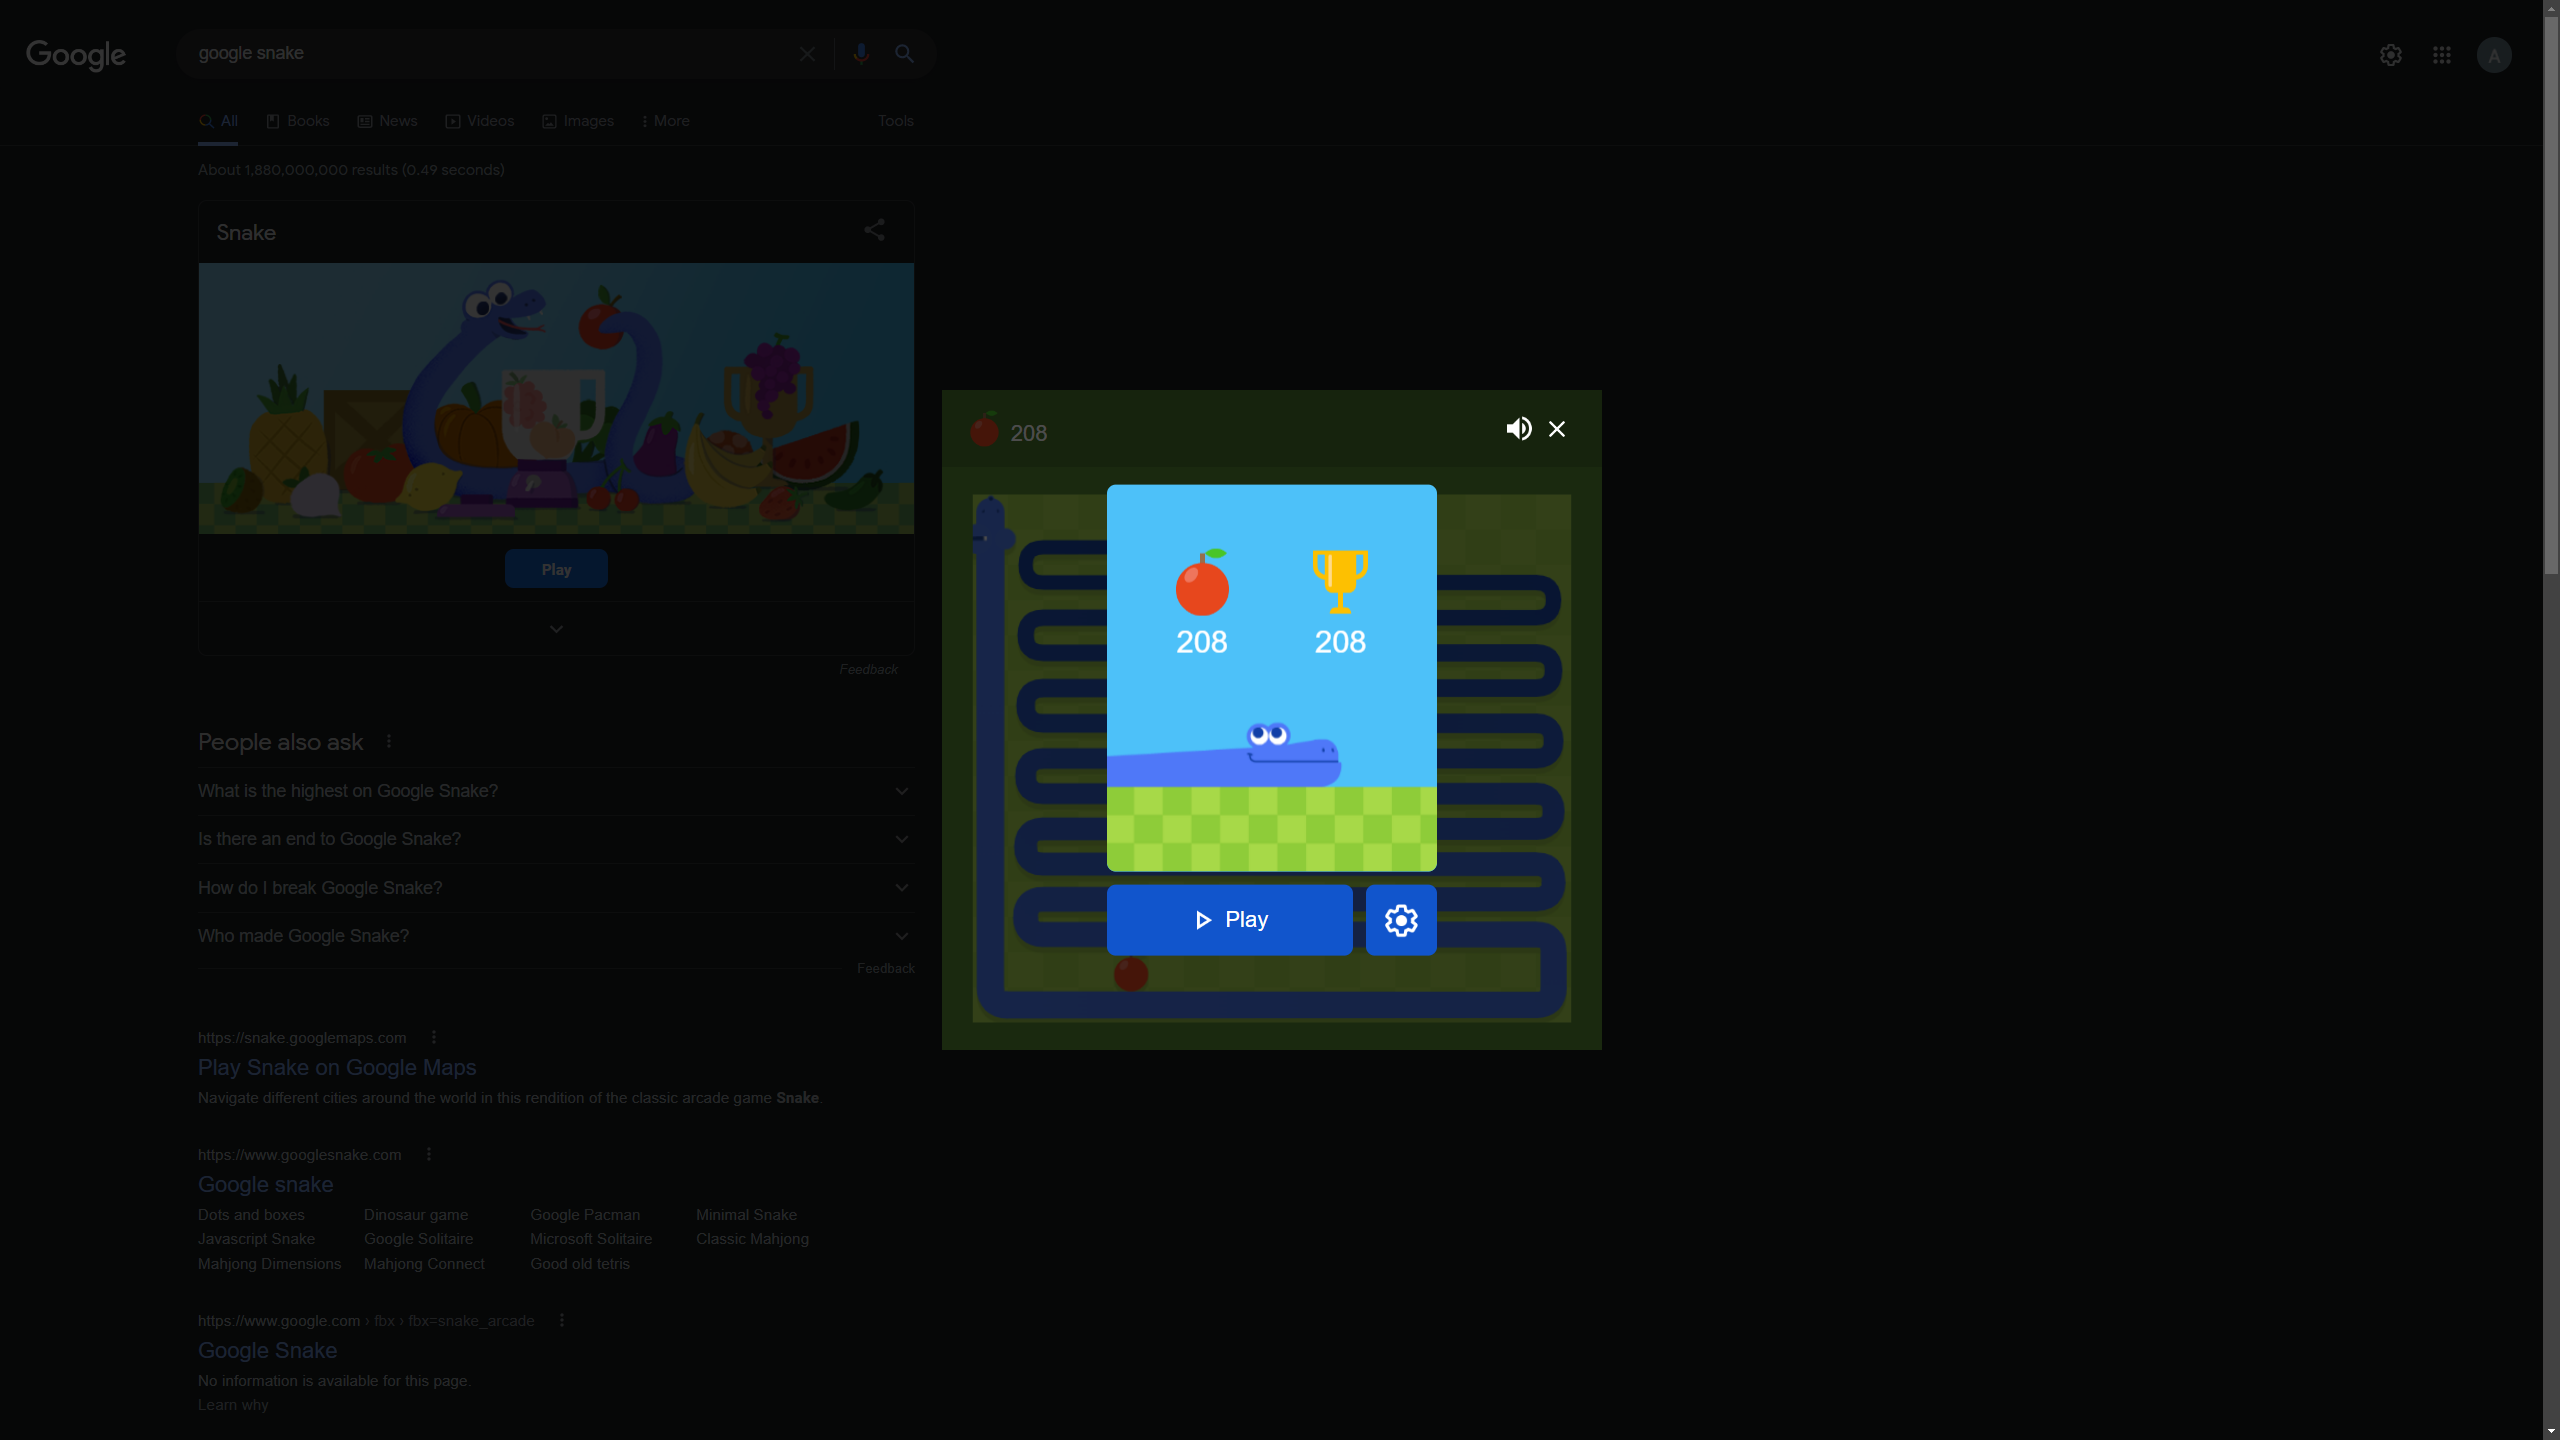Open options for snake.googlemaps.com result
The width and height of the screenshot is (2560, 1440).
point(434,1038)
